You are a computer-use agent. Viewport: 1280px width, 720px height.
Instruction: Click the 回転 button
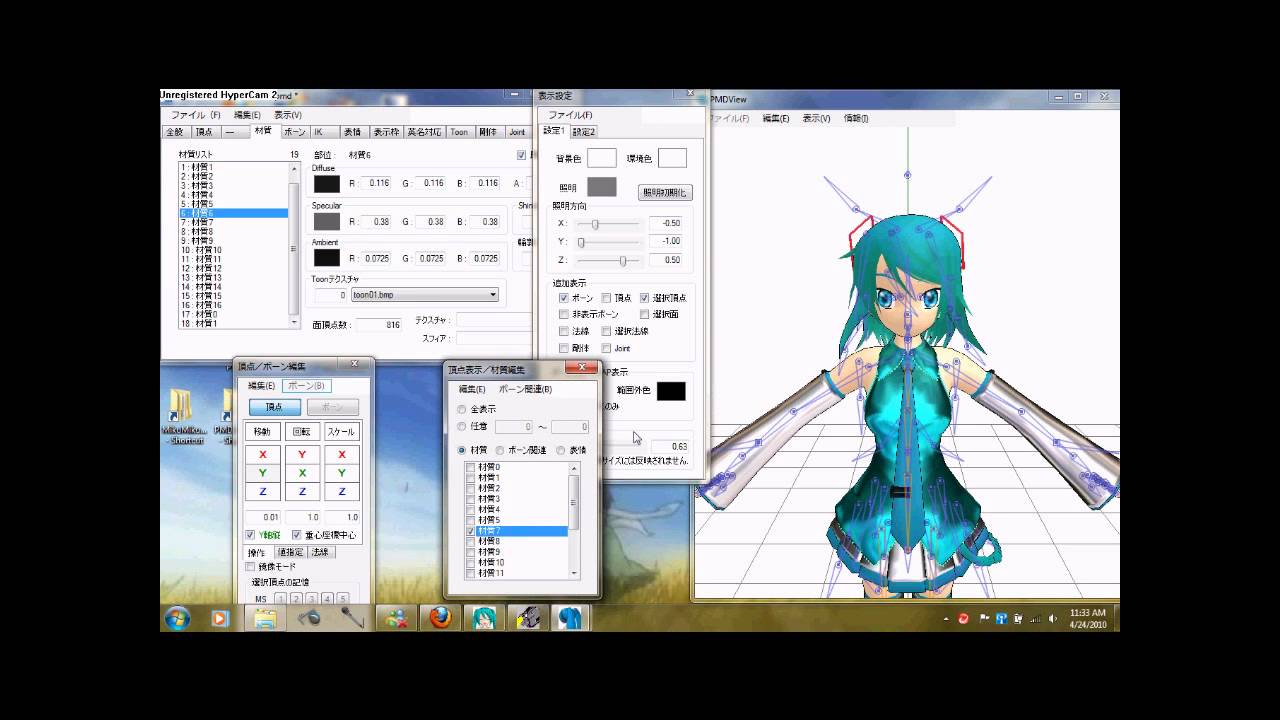(x=302, y=432)
